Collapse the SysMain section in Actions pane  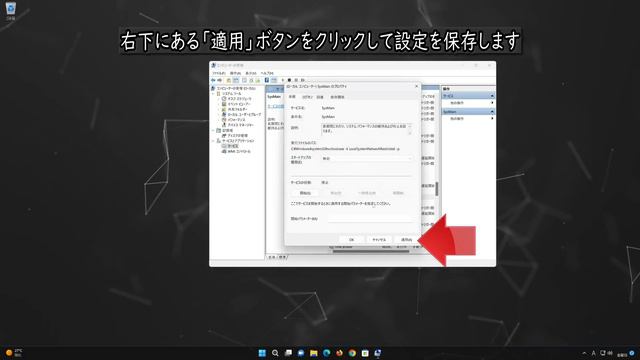[492, 111]
